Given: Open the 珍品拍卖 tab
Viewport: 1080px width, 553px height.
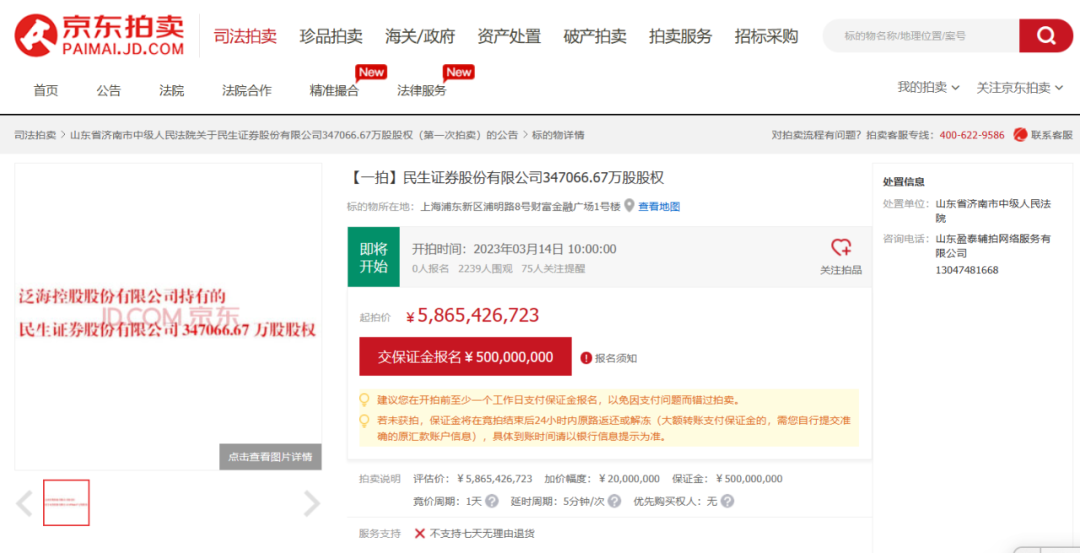Looking at the screenshot, I should click(x=331, y=36).
